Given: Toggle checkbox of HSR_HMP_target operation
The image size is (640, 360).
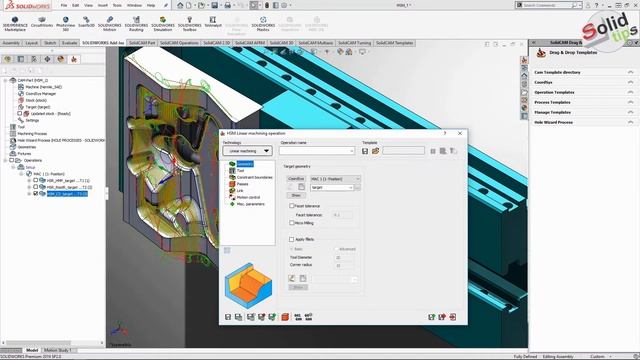Looking at the screenshot, I should [x=36, y=180].
